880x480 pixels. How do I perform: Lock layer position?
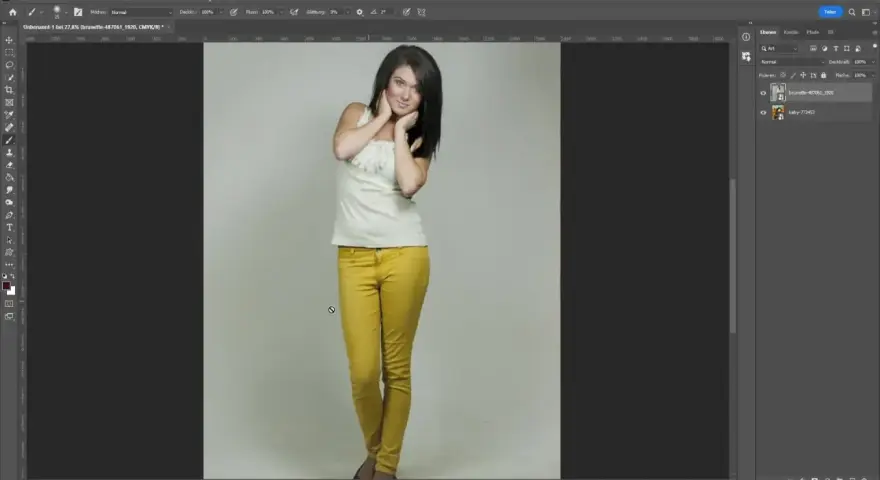[x=803, y=75]
